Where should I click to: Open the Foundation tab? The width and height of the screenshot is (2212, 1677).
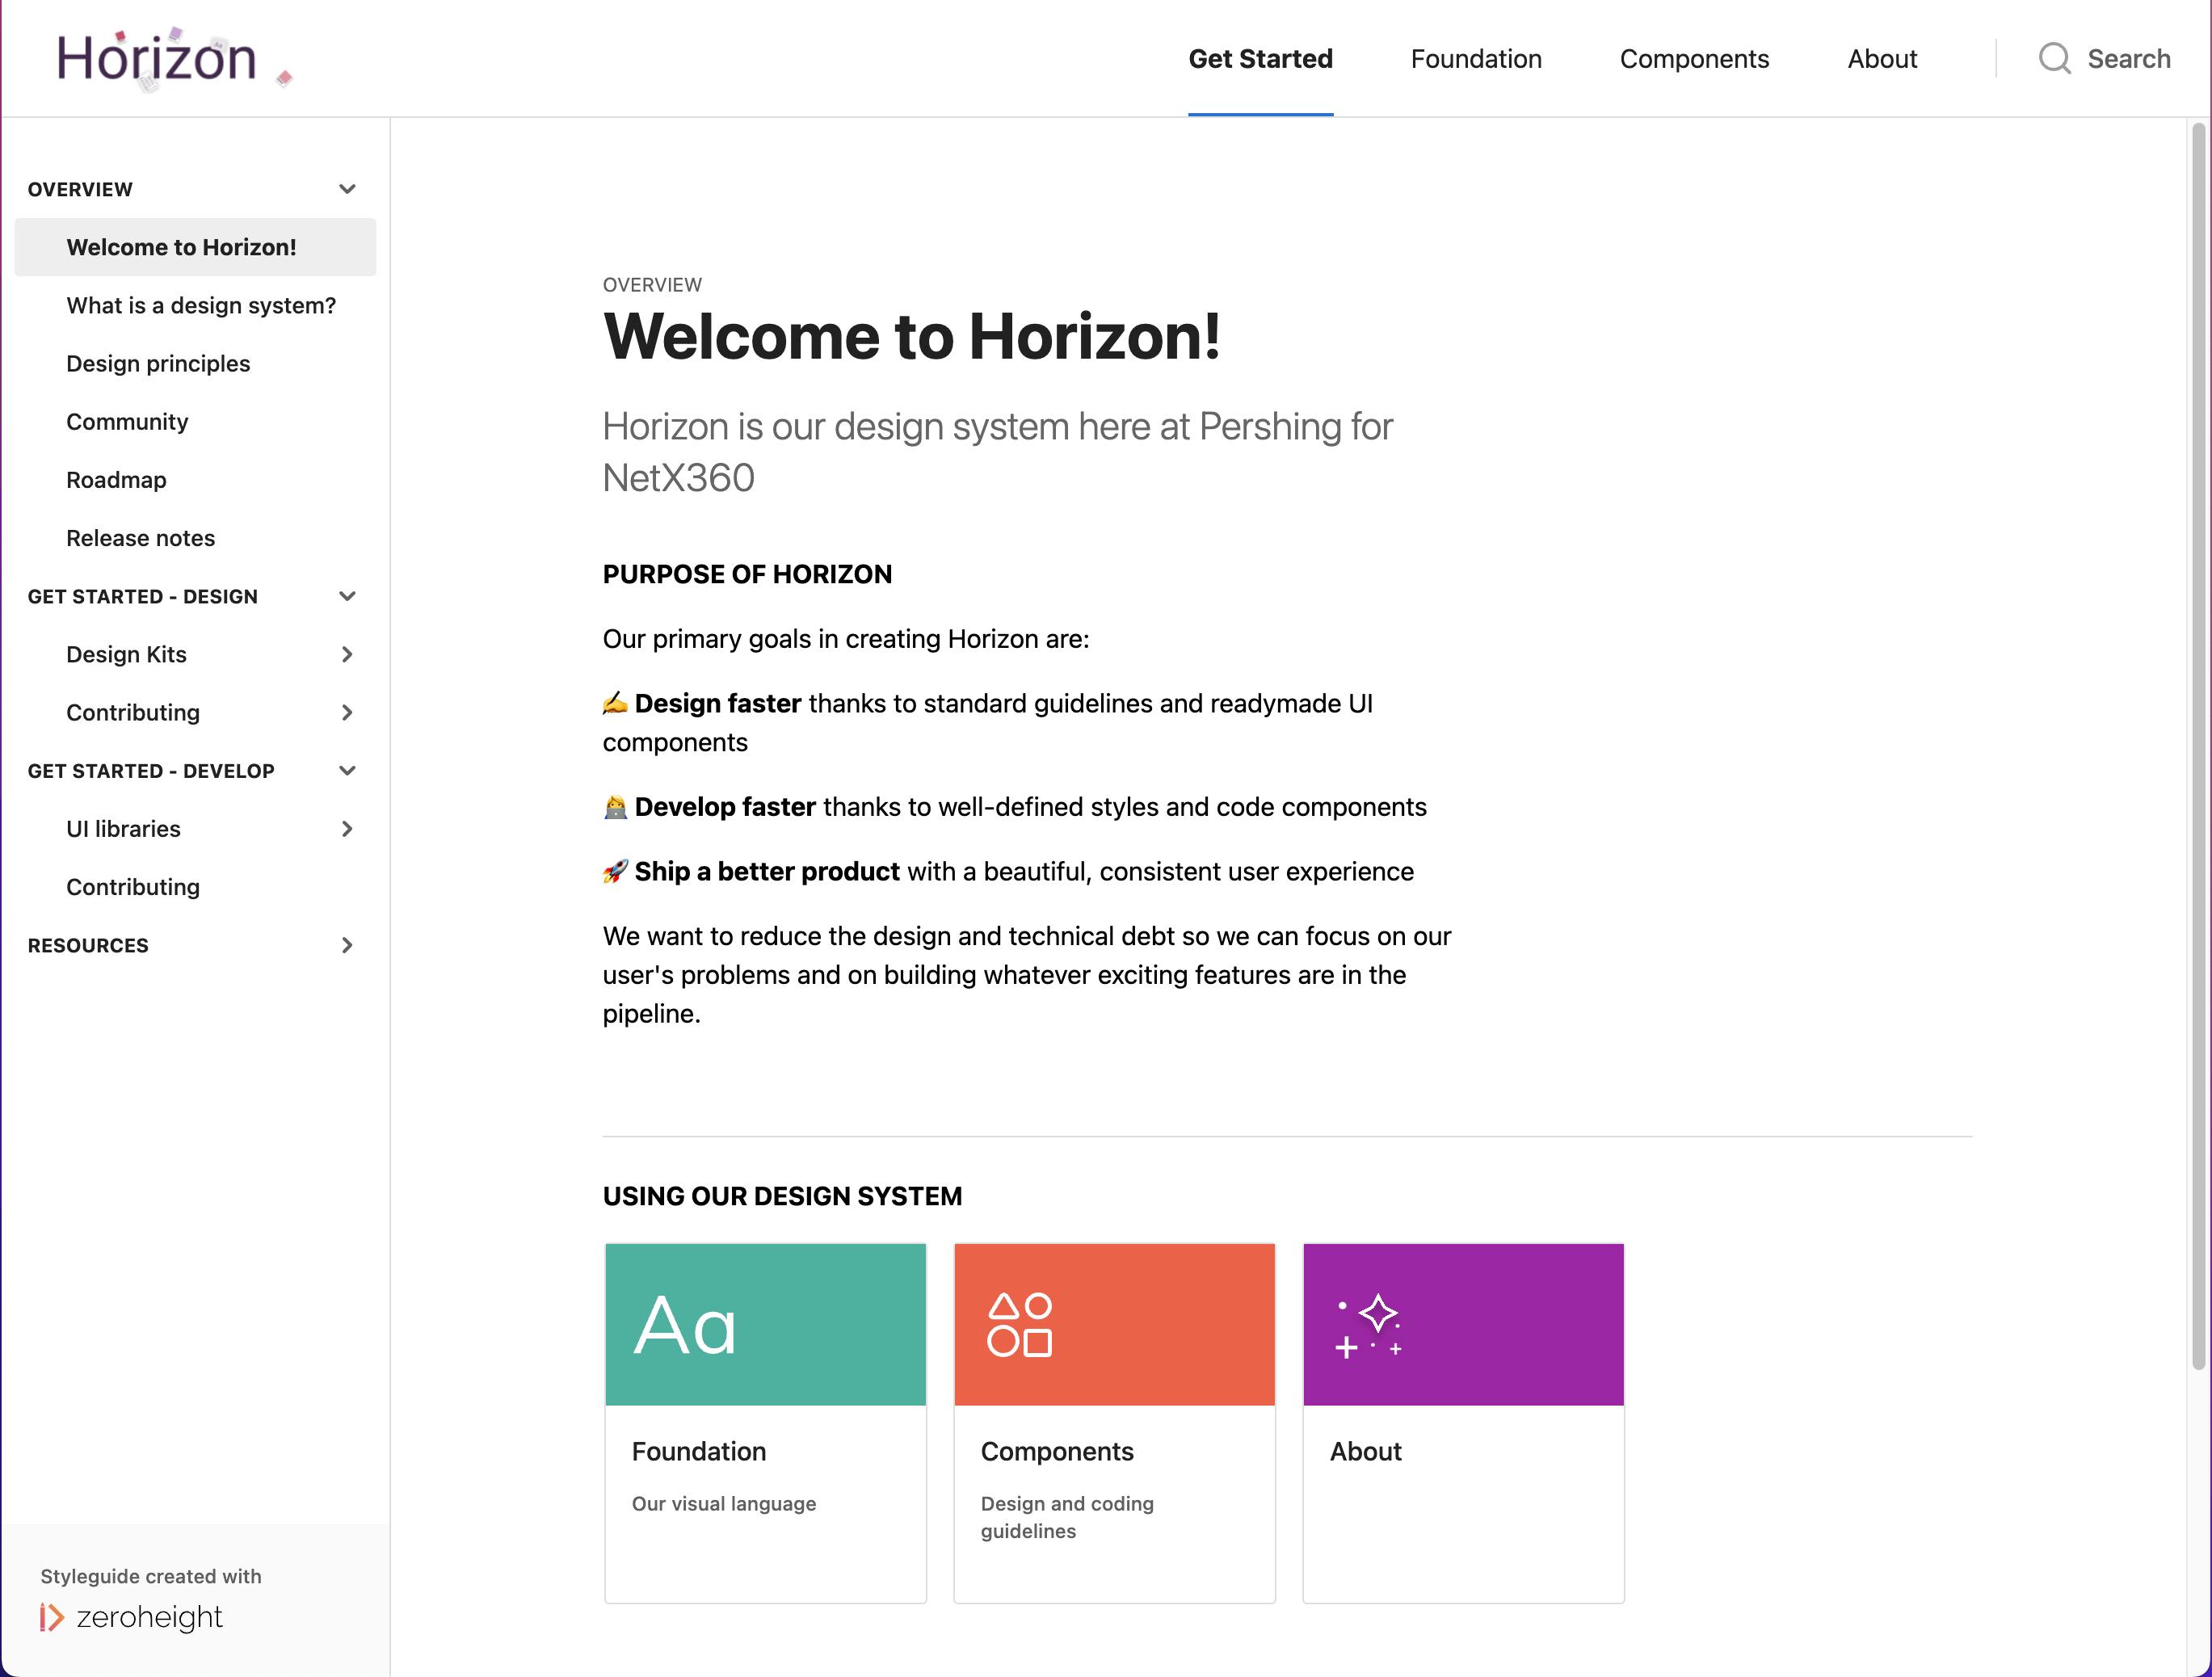click(x=1476, y=59)
